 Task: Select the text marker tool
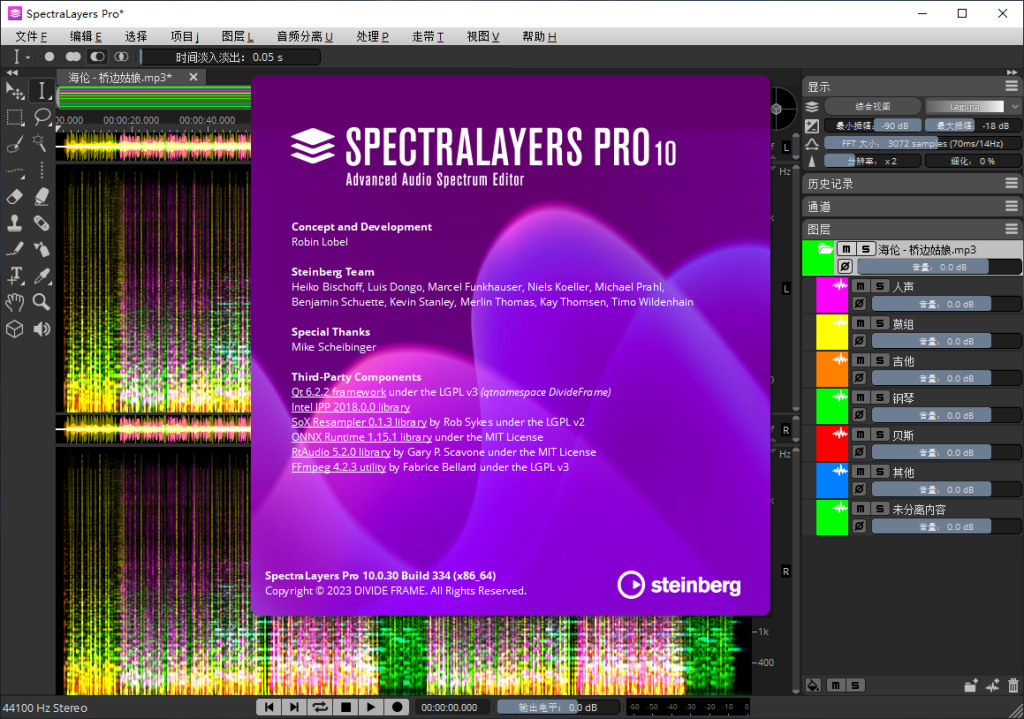pos(14,276)
